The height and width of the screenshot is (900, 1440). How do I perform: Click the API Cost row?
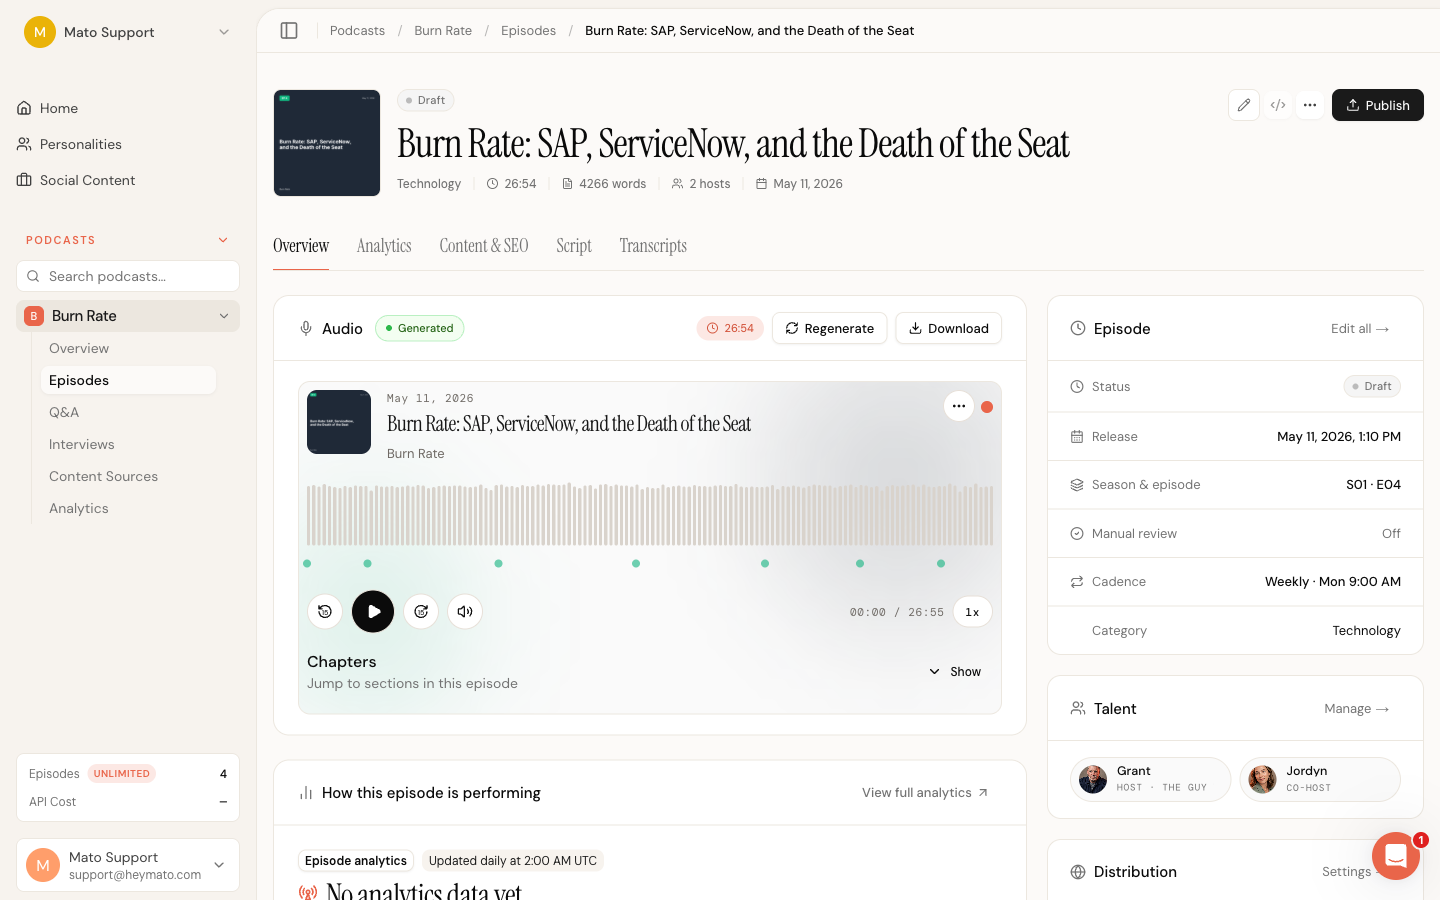128,802
